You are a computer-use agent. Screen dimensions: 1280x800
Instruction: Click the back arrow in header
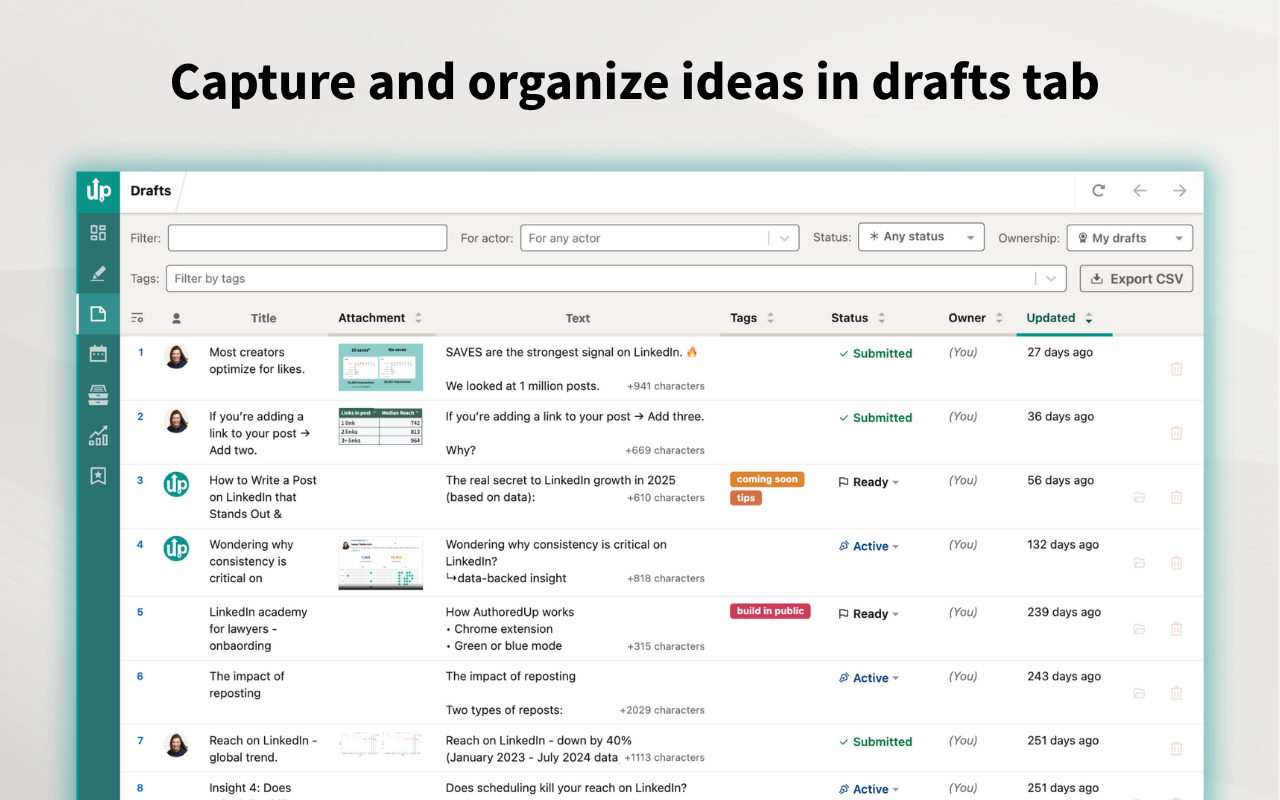coord(1139,190)
